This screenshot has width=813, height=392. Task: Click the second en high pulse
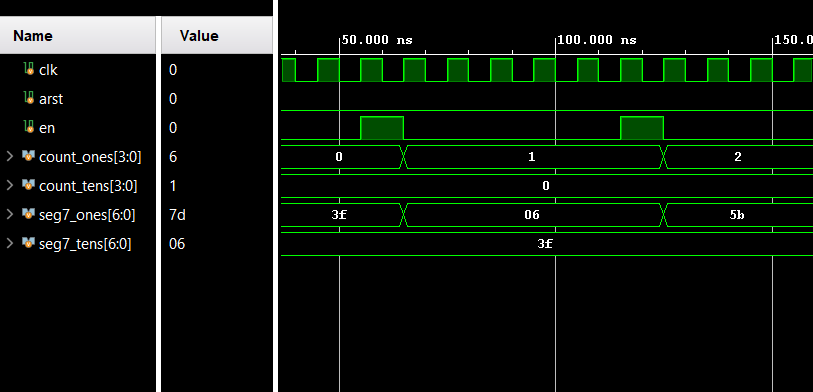tap(642, 128)
